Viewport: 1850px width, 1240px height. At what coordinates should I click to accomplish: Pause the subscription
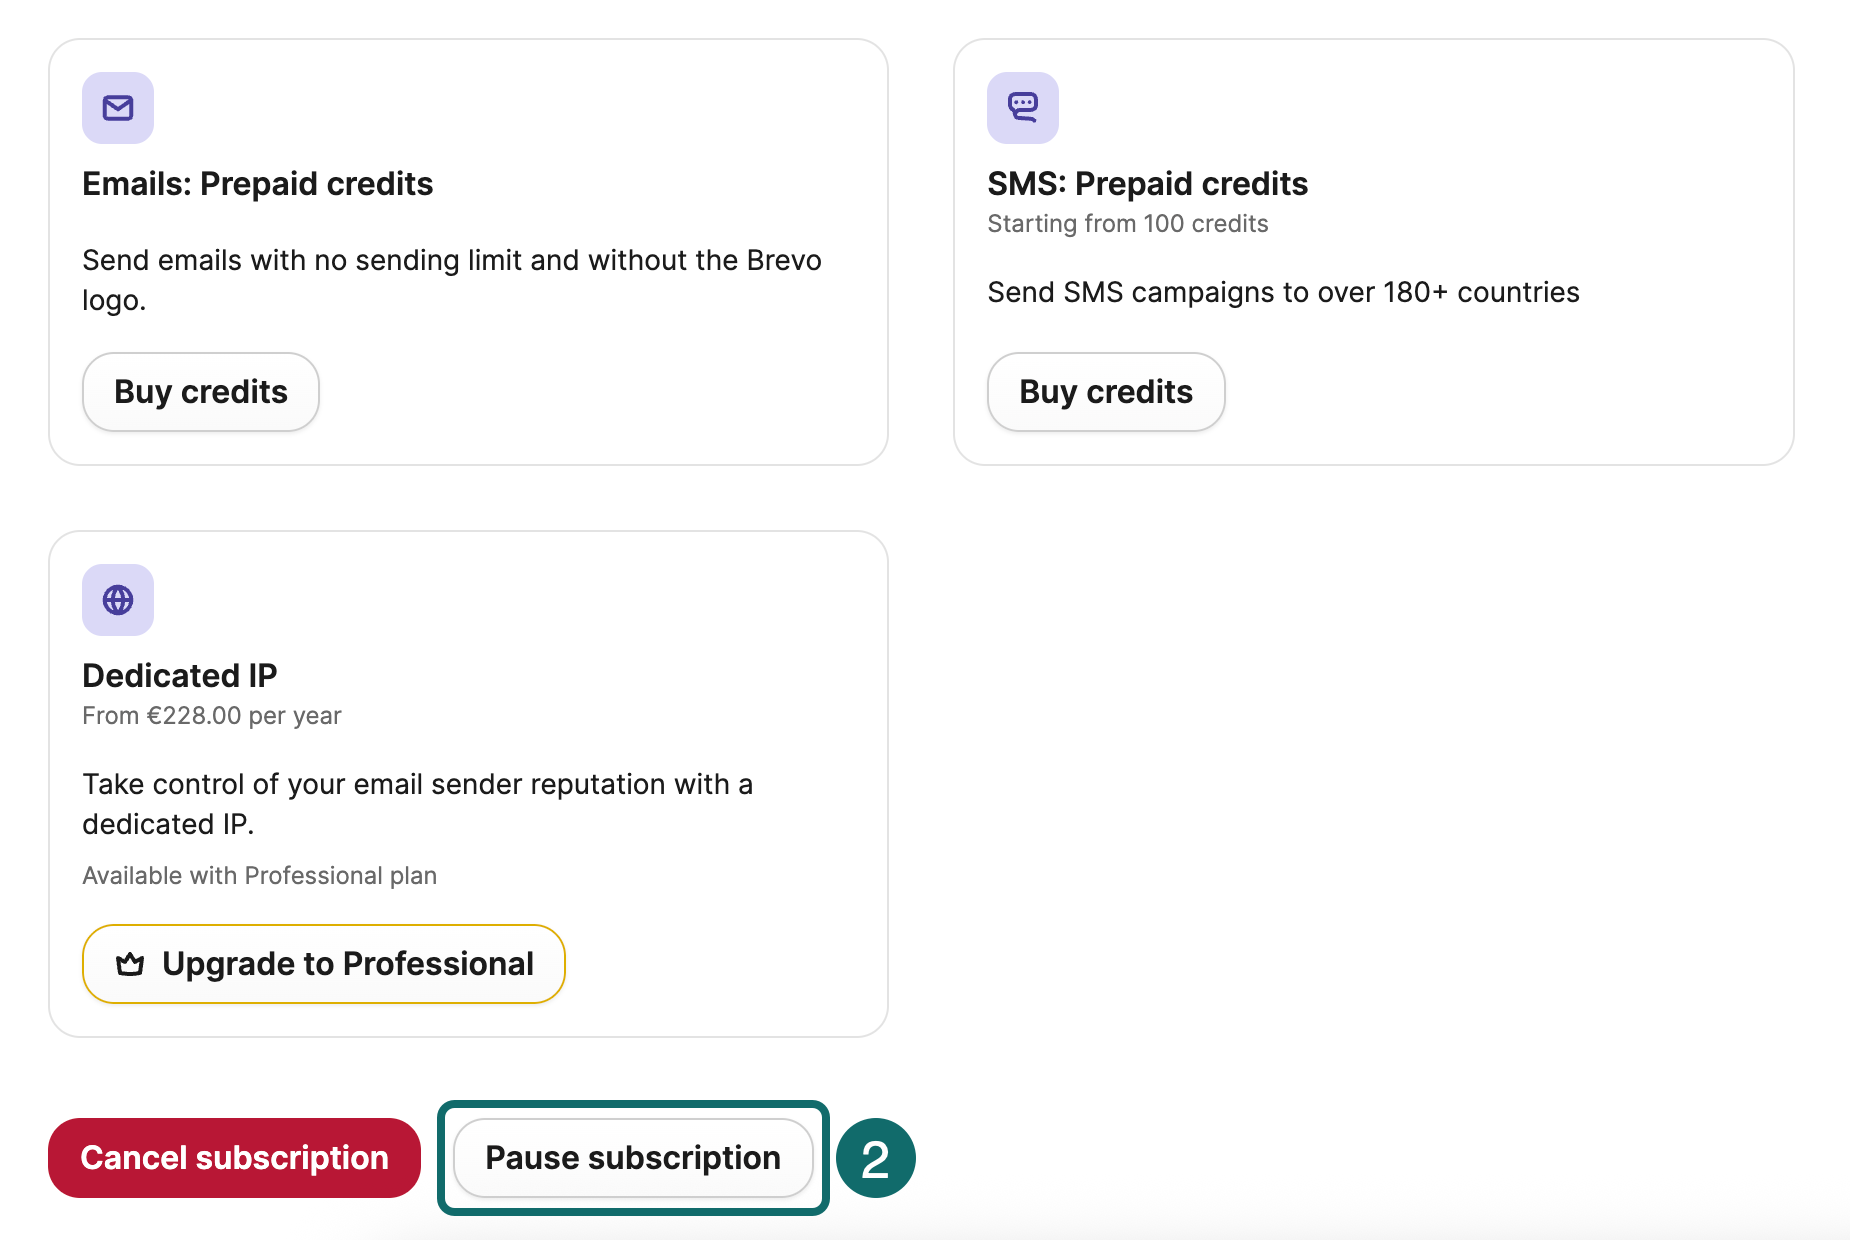coord(633,1158)
